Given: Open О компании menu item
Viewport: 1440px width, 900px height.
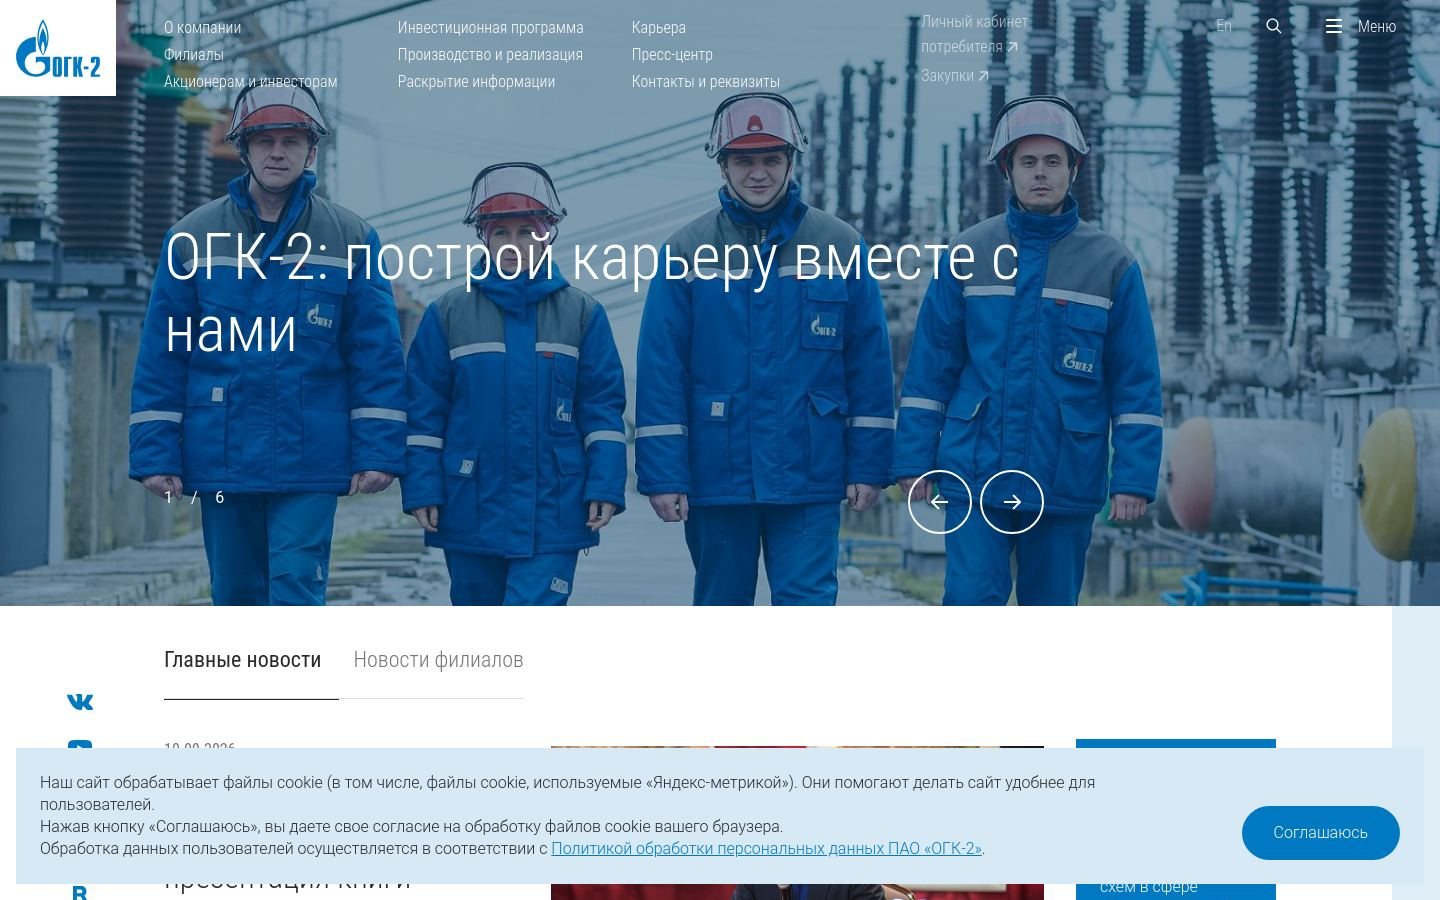Looking at the screenshot, I should point(202,27).
